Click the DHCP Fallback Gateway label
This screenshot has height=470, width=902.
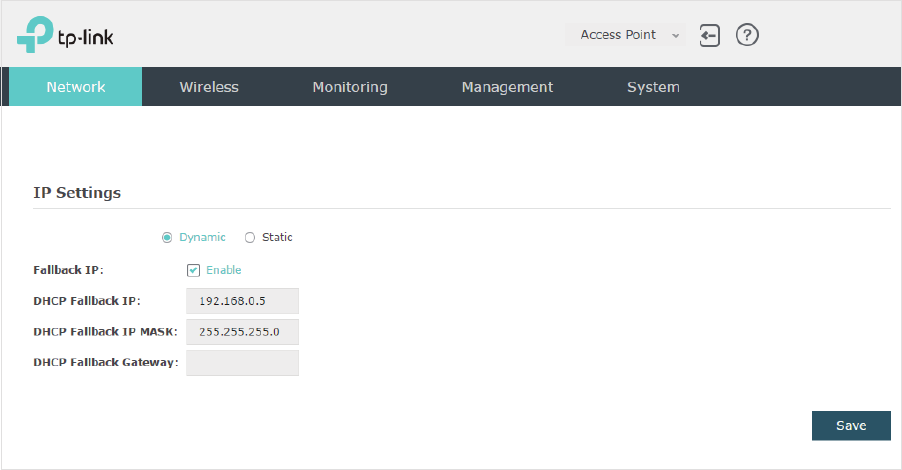(106, 362)
